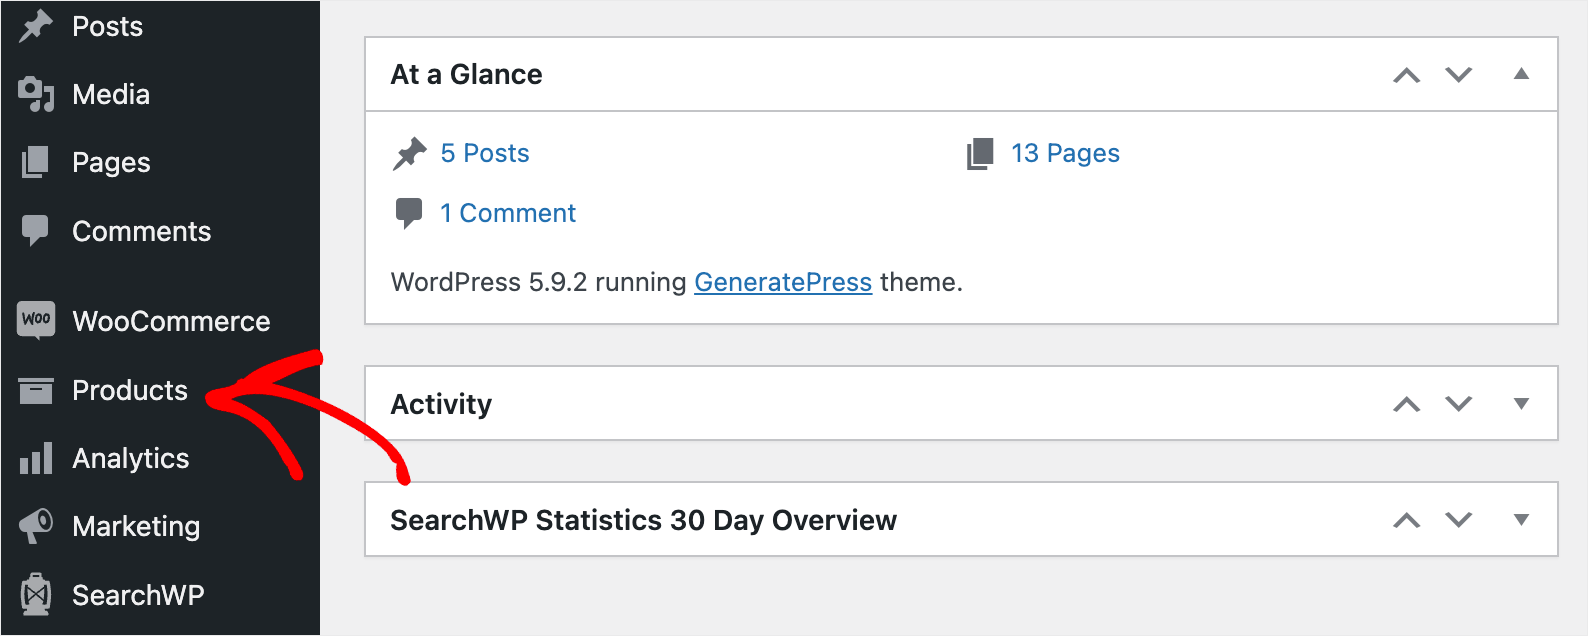Click the Pages icon in sidebar

35,162
